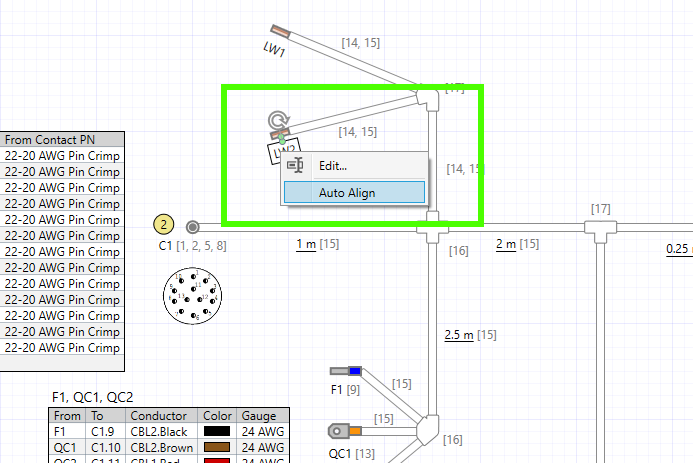Viewport: 693px width, 463px height.
Task: Select the yellow balloon numbered 2
Action: [x=164, y=224]
